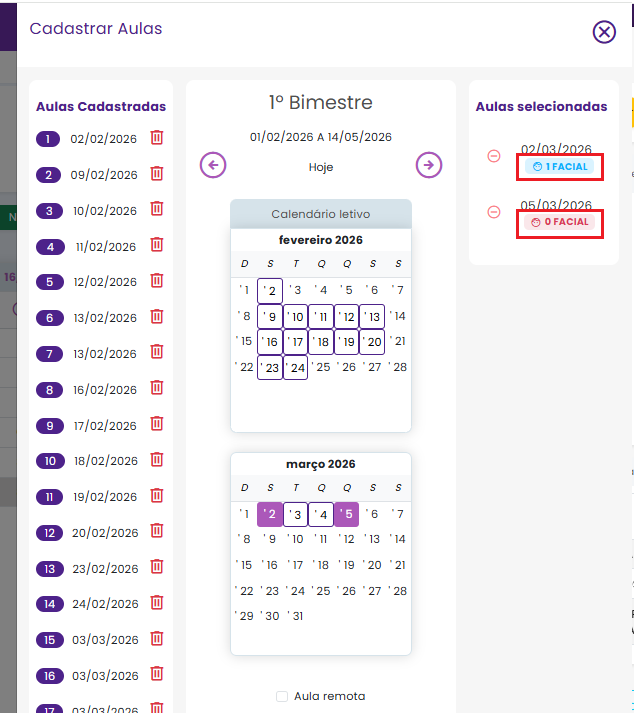Click the Calendário letivo header

pyautogui.click(x=321, y=214)
